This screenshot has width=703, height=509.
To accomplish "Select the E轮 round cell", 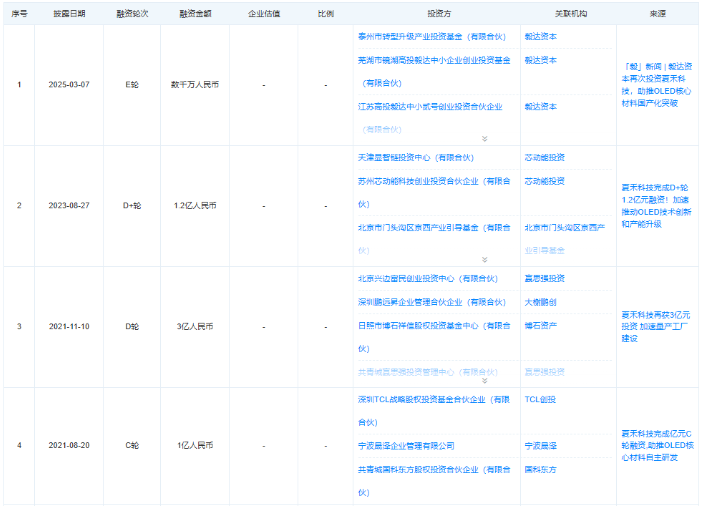I will [132, 85].
